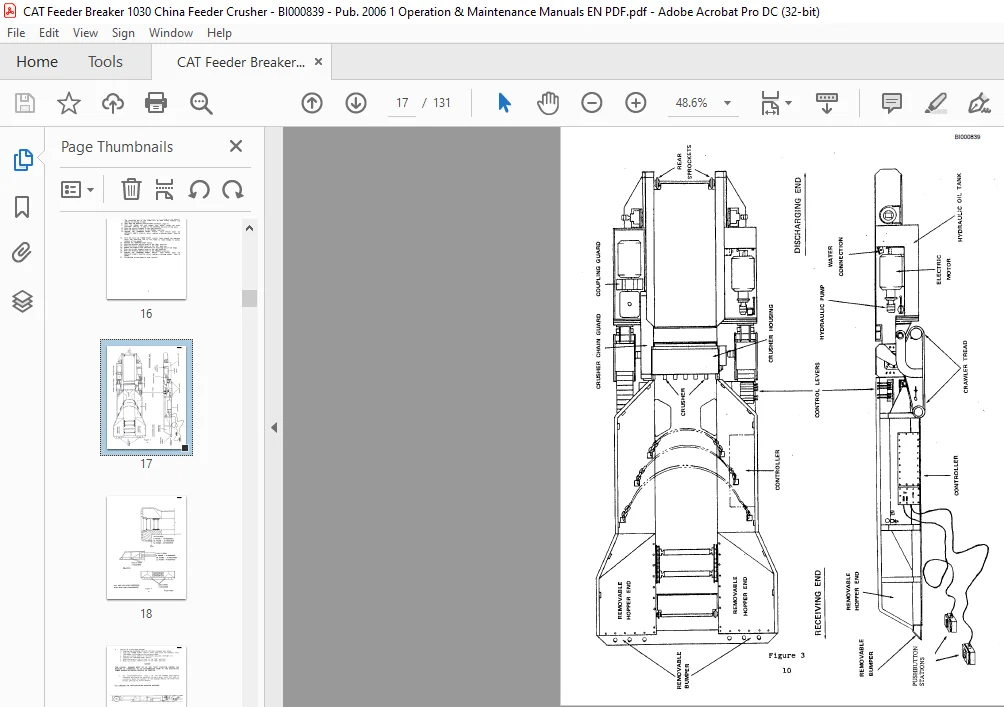This screenshot has width=1004, height=707.
Task: Open the Edit menu
Action: pyautogui.click(x=49, y=33)
